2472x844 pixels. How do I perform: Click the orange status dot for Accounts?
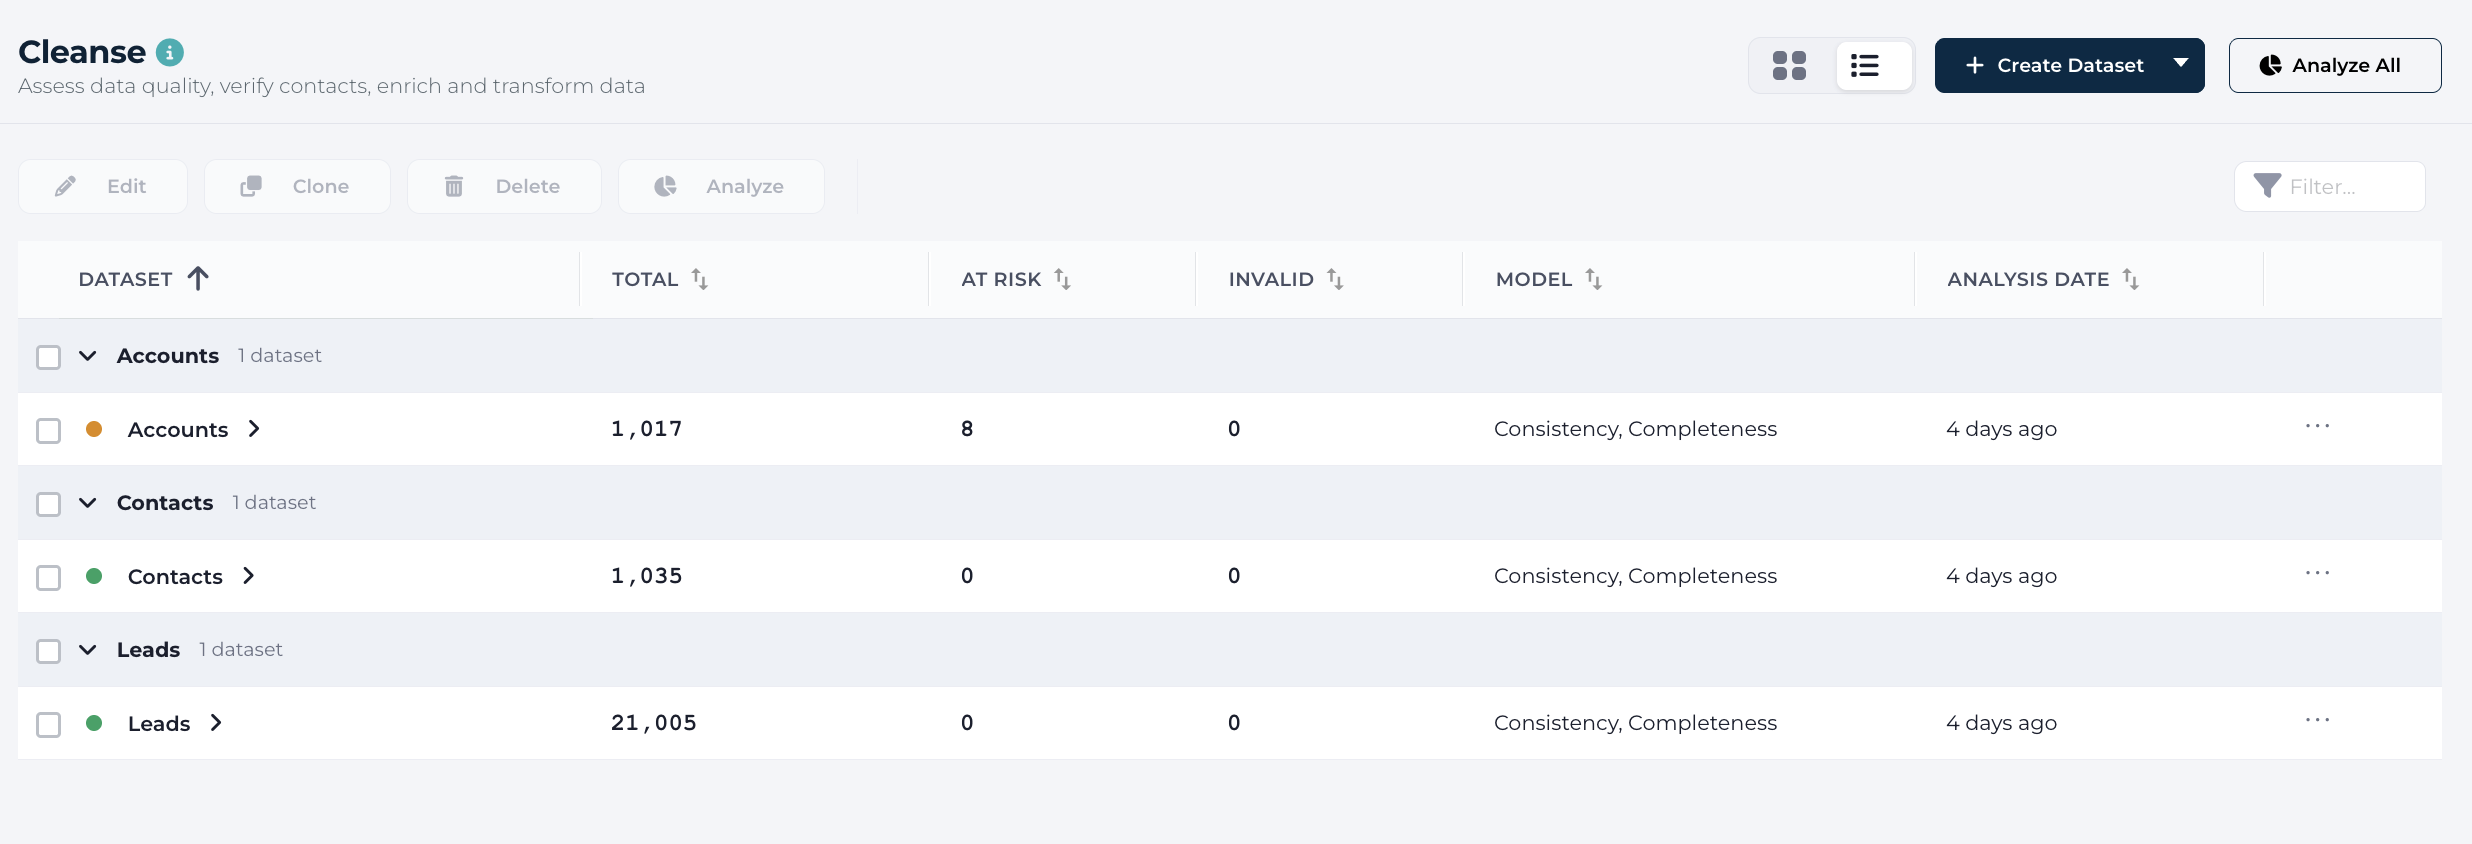coord(94,429)
